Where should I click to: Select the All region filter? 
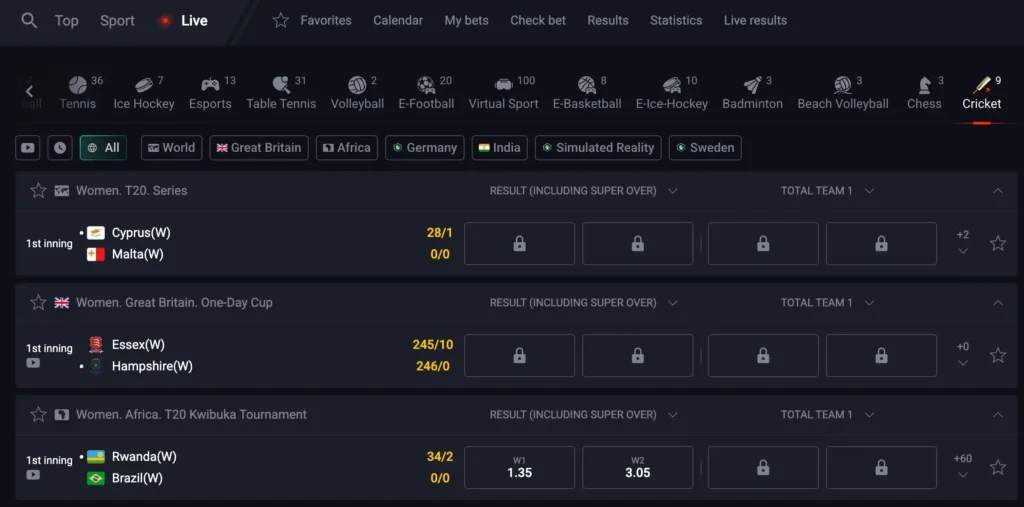point(103,148)
